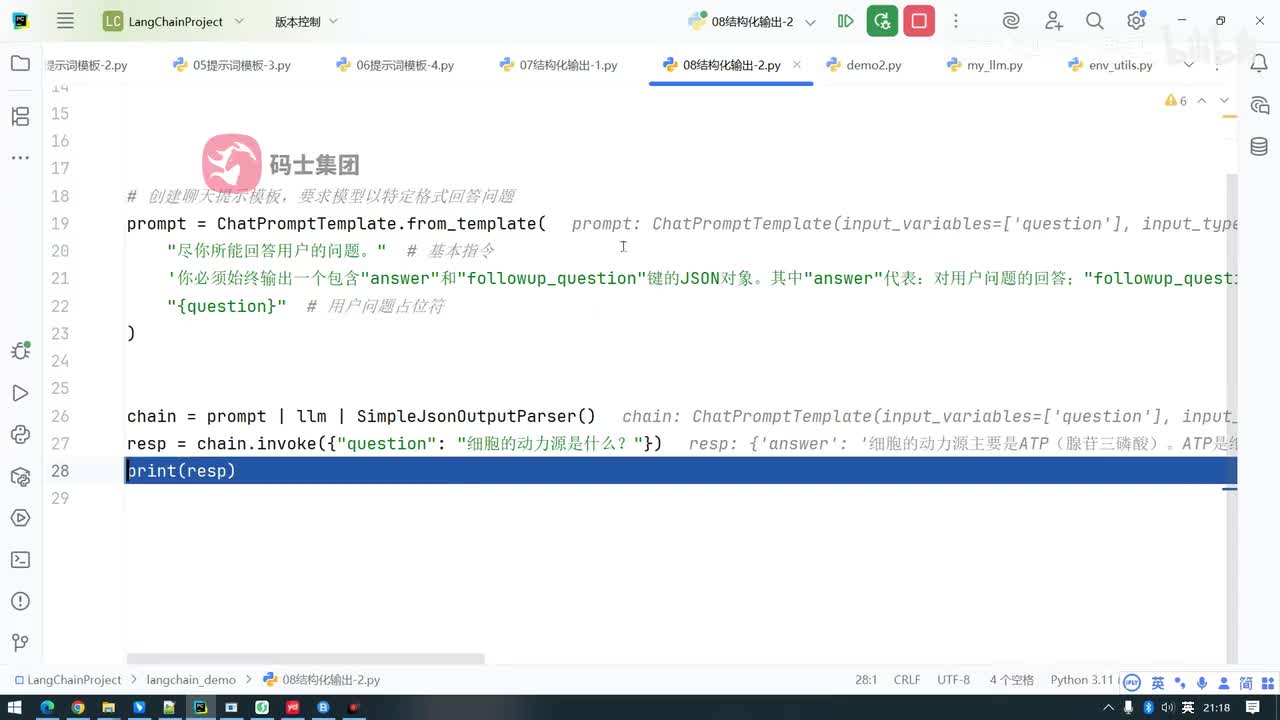
Task: Open the Problems tool window
Action: tap(20, 601)
